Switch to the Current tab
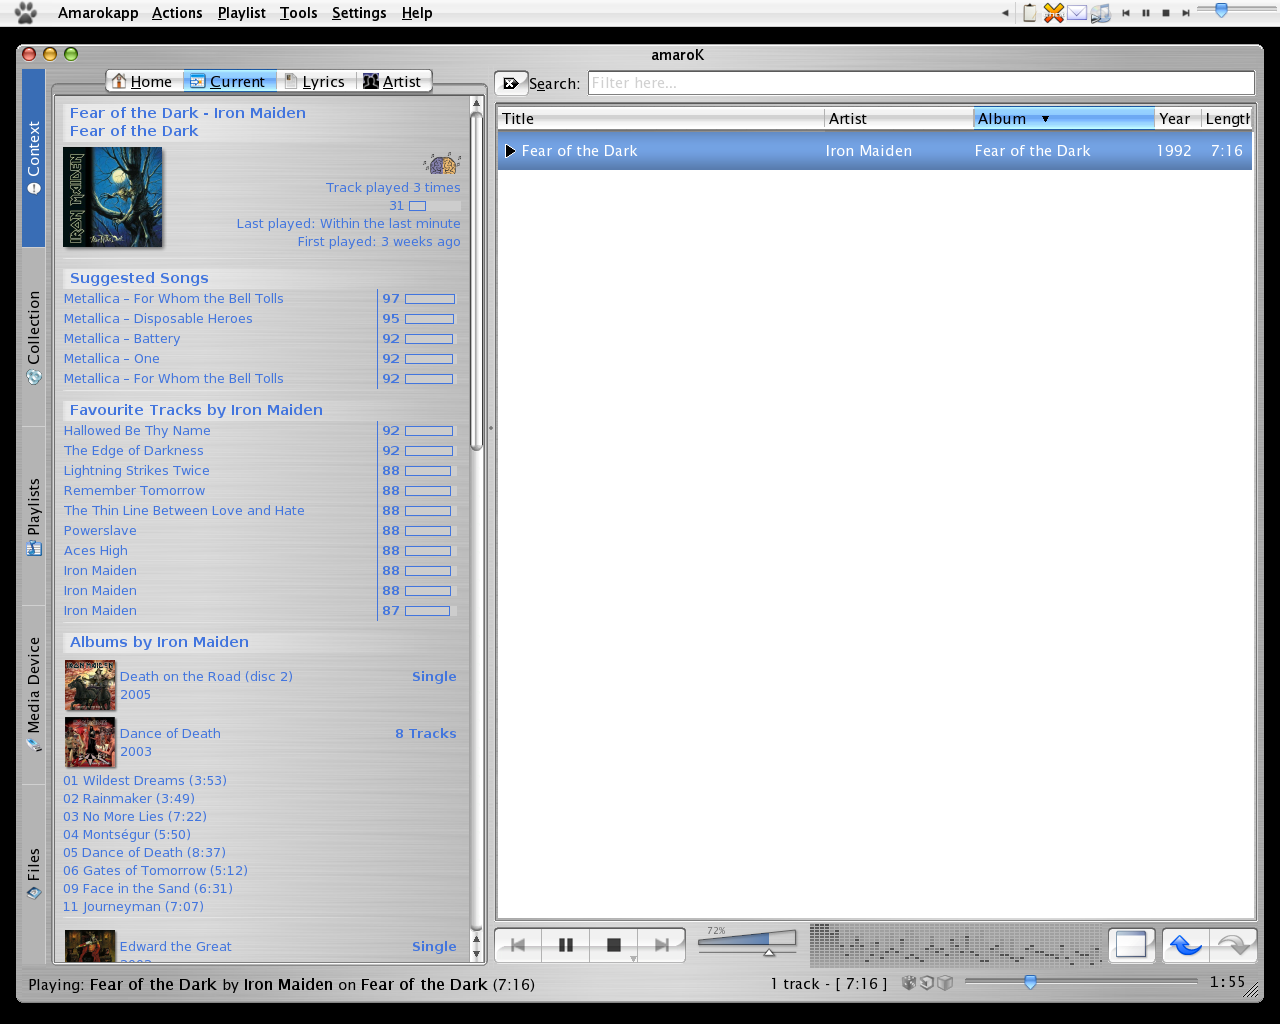The image size is (1280, 1024). tap(229, 81)
